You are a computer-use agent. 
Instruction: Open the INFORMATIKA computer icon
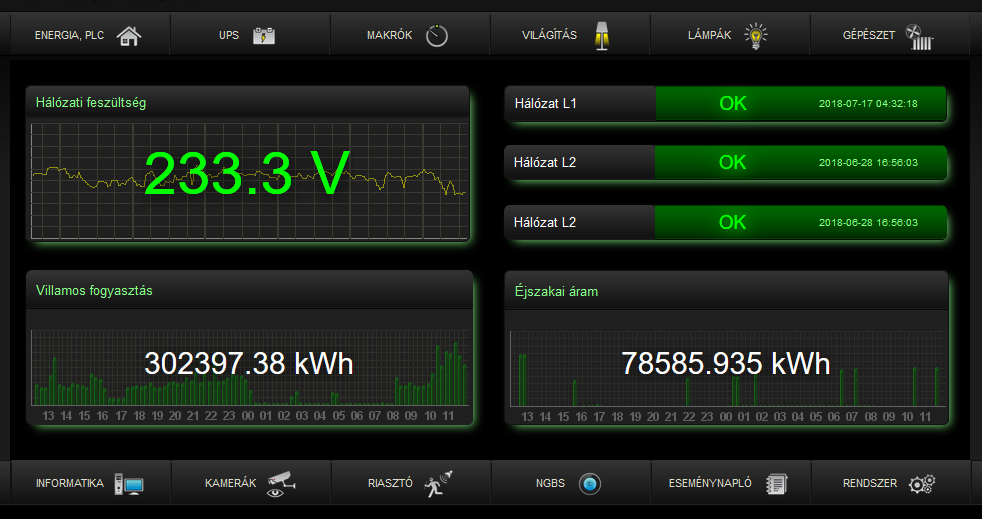(x=128, y=484)
